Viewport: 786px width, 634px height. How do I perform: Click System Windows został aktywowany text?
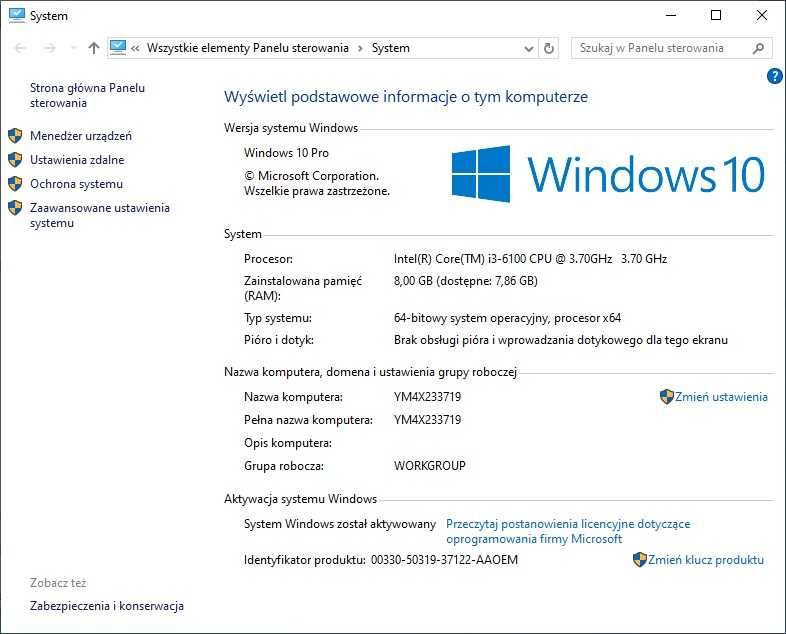(340, 524)
